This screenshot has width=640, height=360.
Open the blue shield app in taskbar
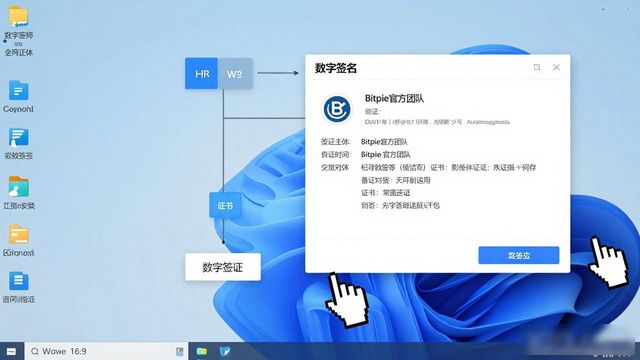tap(225, 351)
